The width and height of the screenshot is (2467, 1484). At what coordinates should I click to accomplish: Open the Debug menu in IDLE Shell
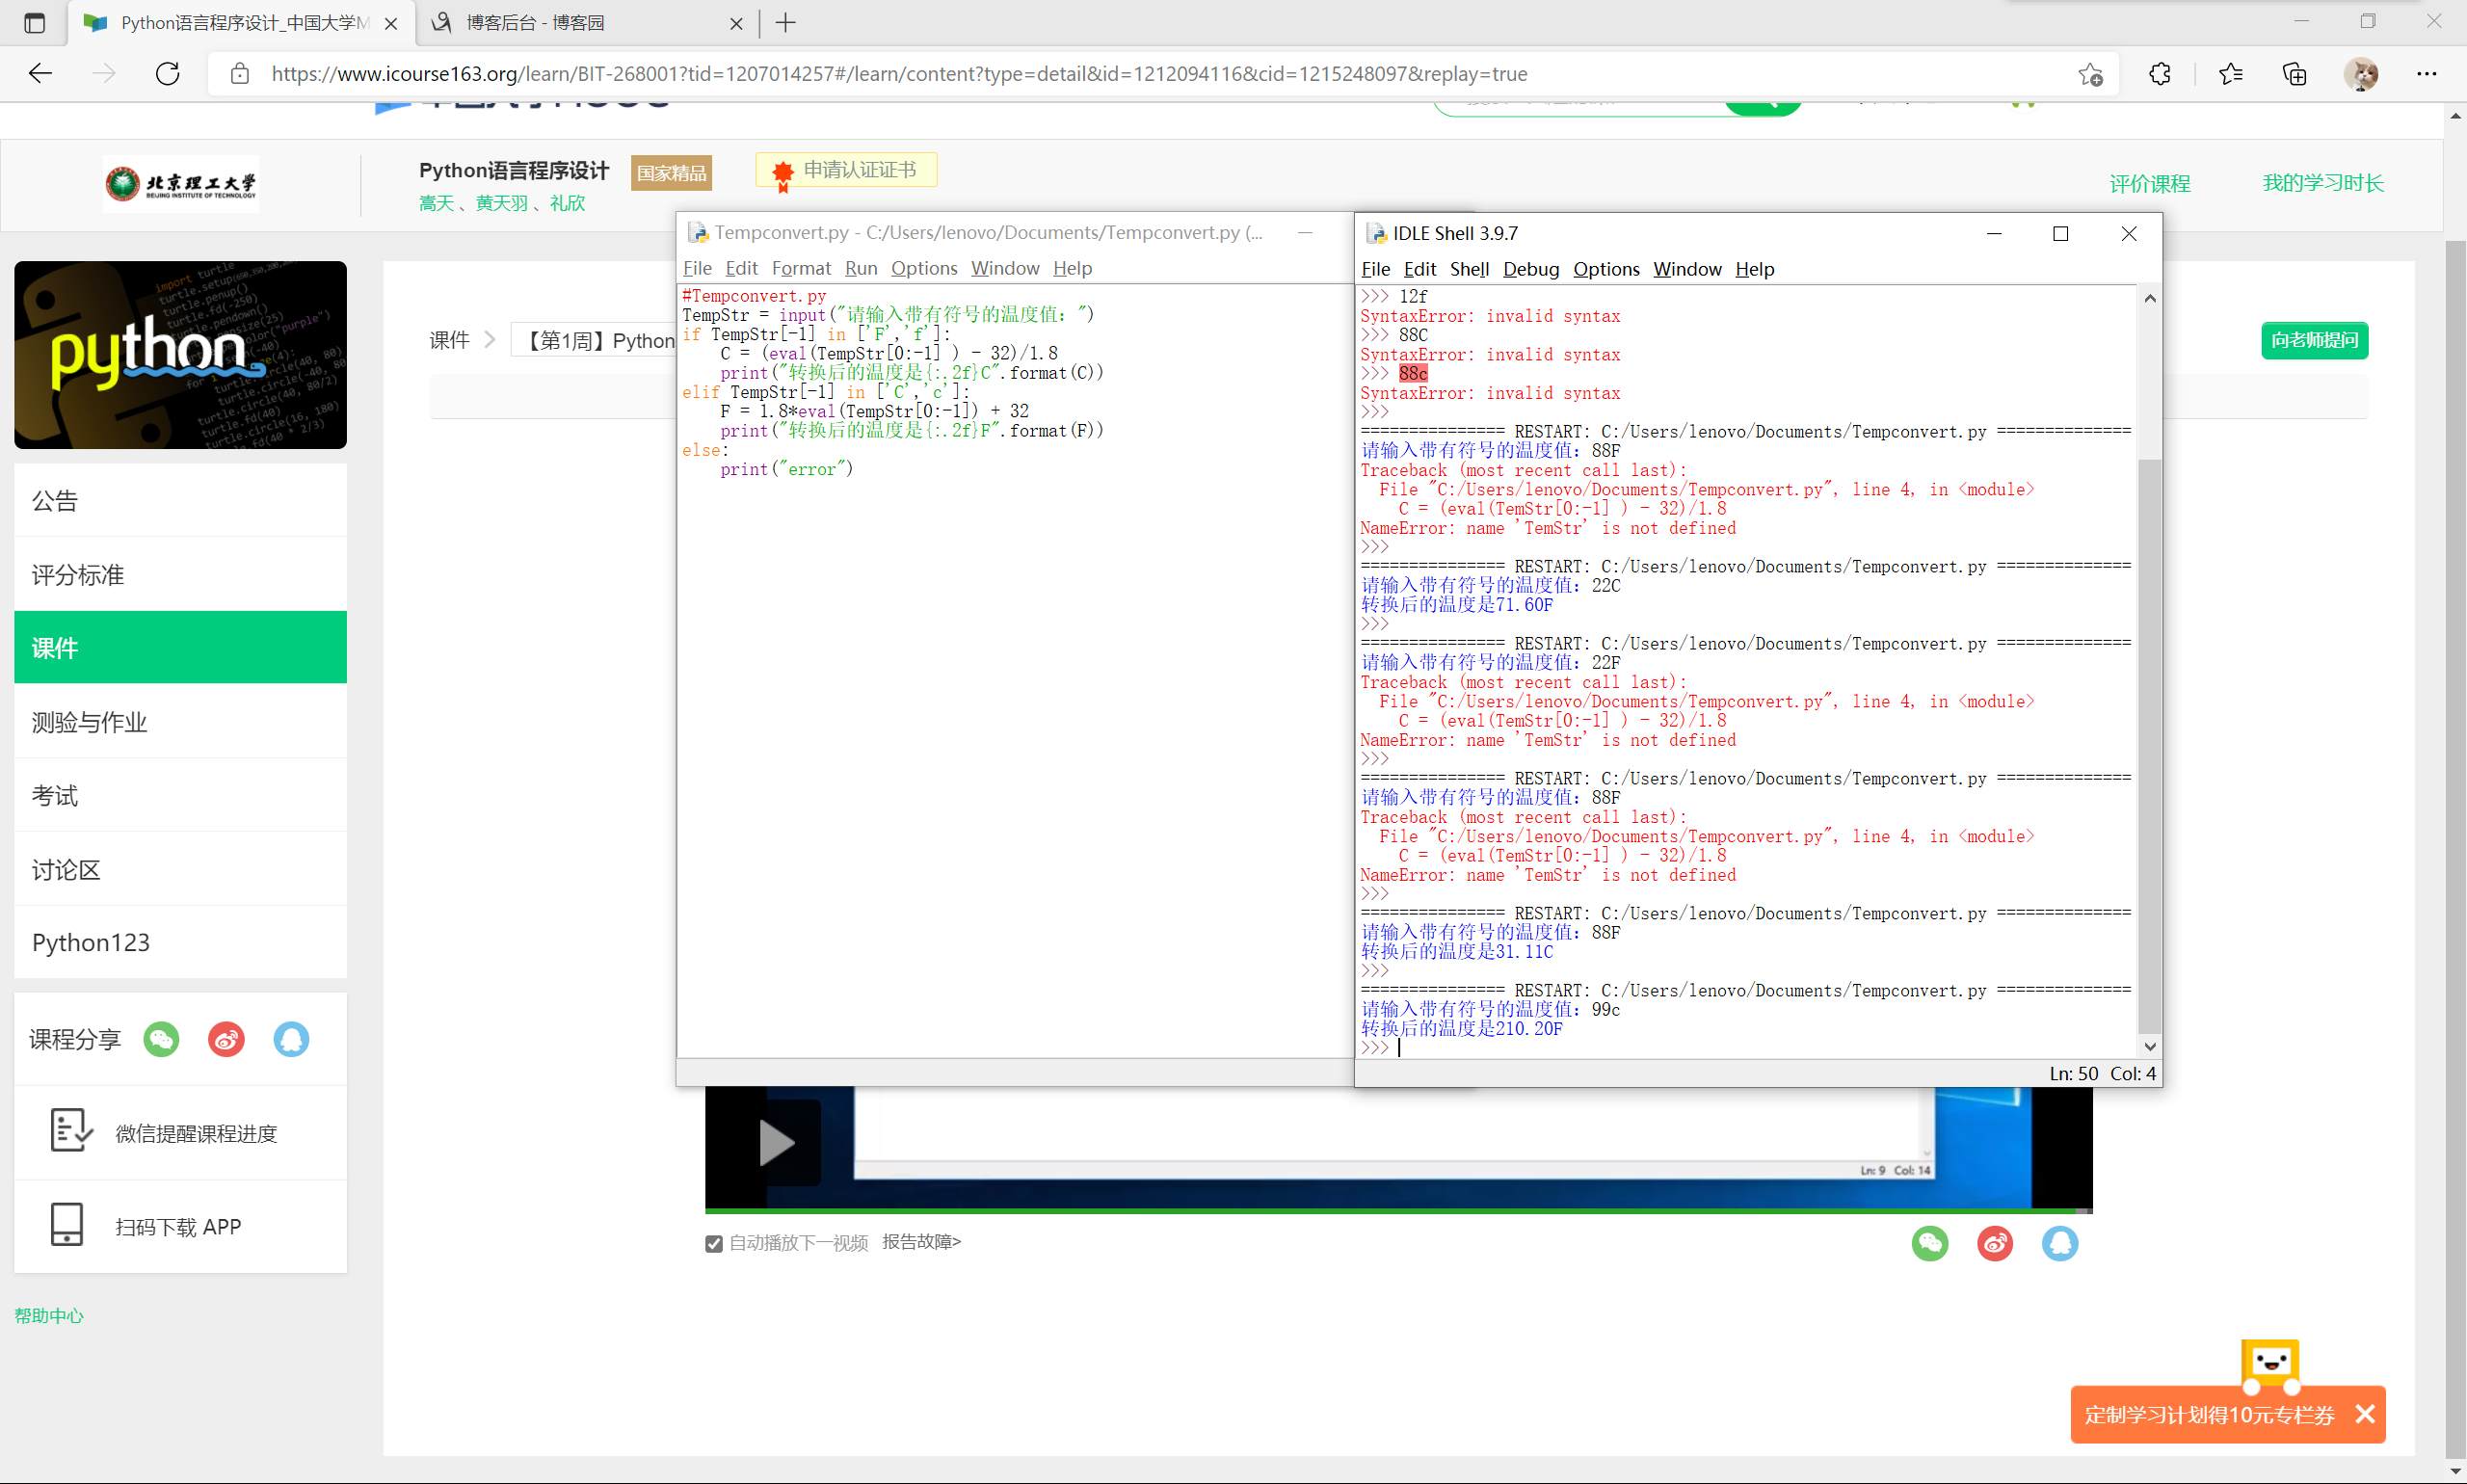1530,269
